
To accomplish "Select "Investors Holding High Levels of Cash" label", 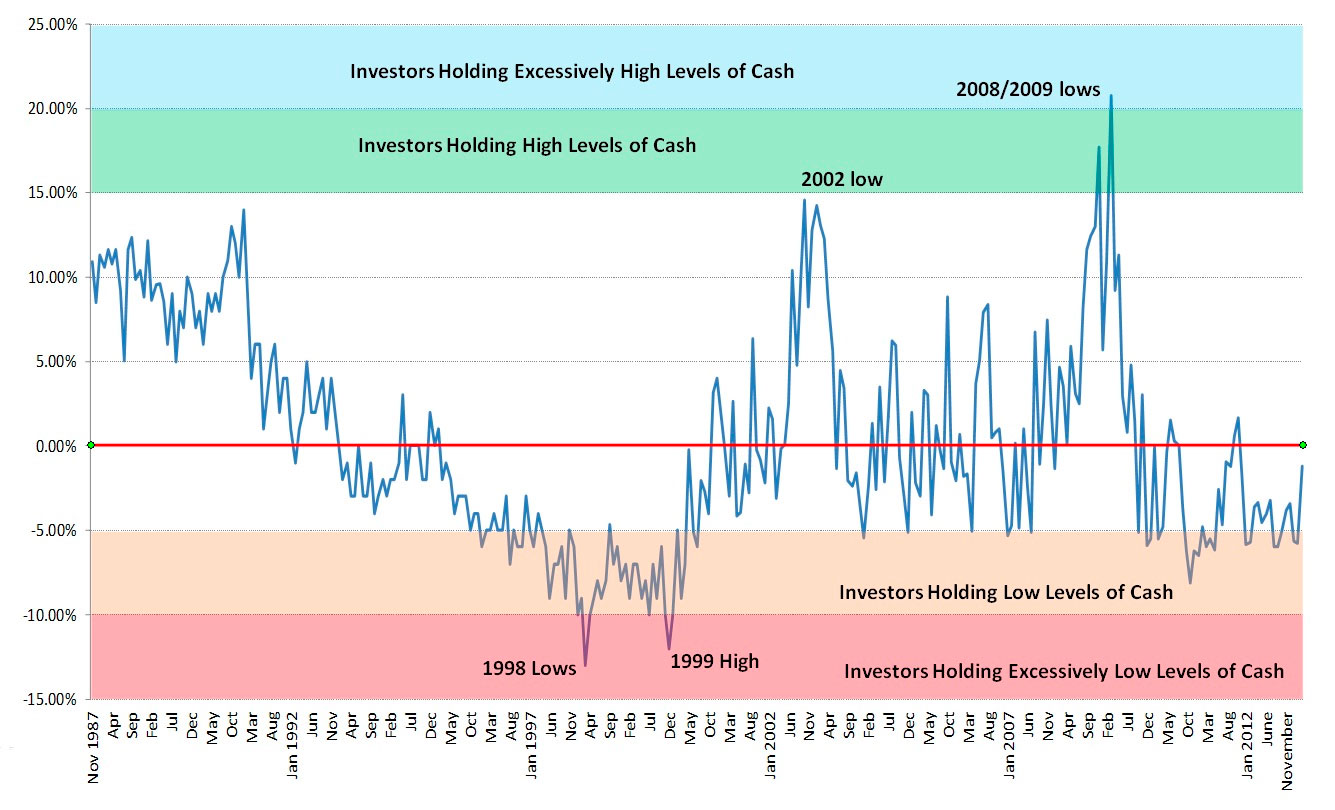I will pyautogui.click(x=527, y=146).
